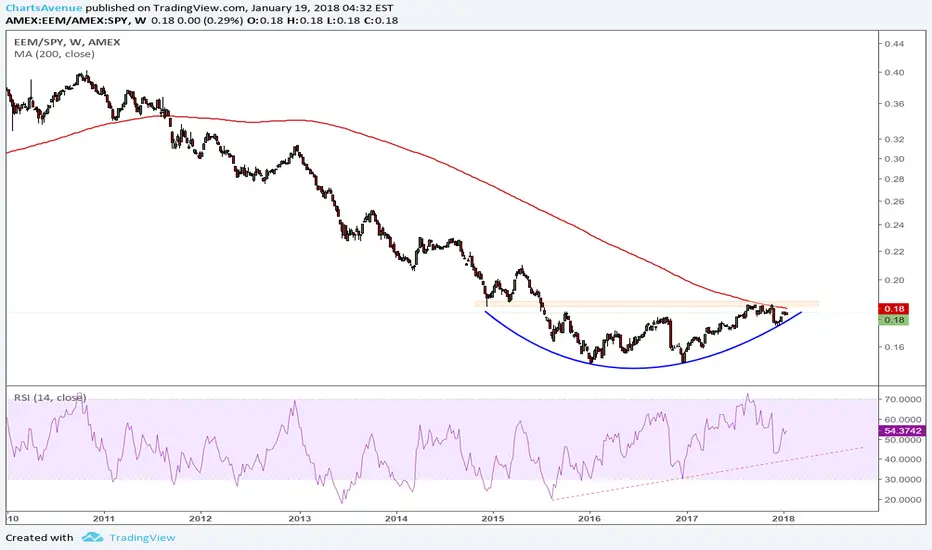
Task: Click the 20.0000 RSI axis value
Action: [903, 499]
